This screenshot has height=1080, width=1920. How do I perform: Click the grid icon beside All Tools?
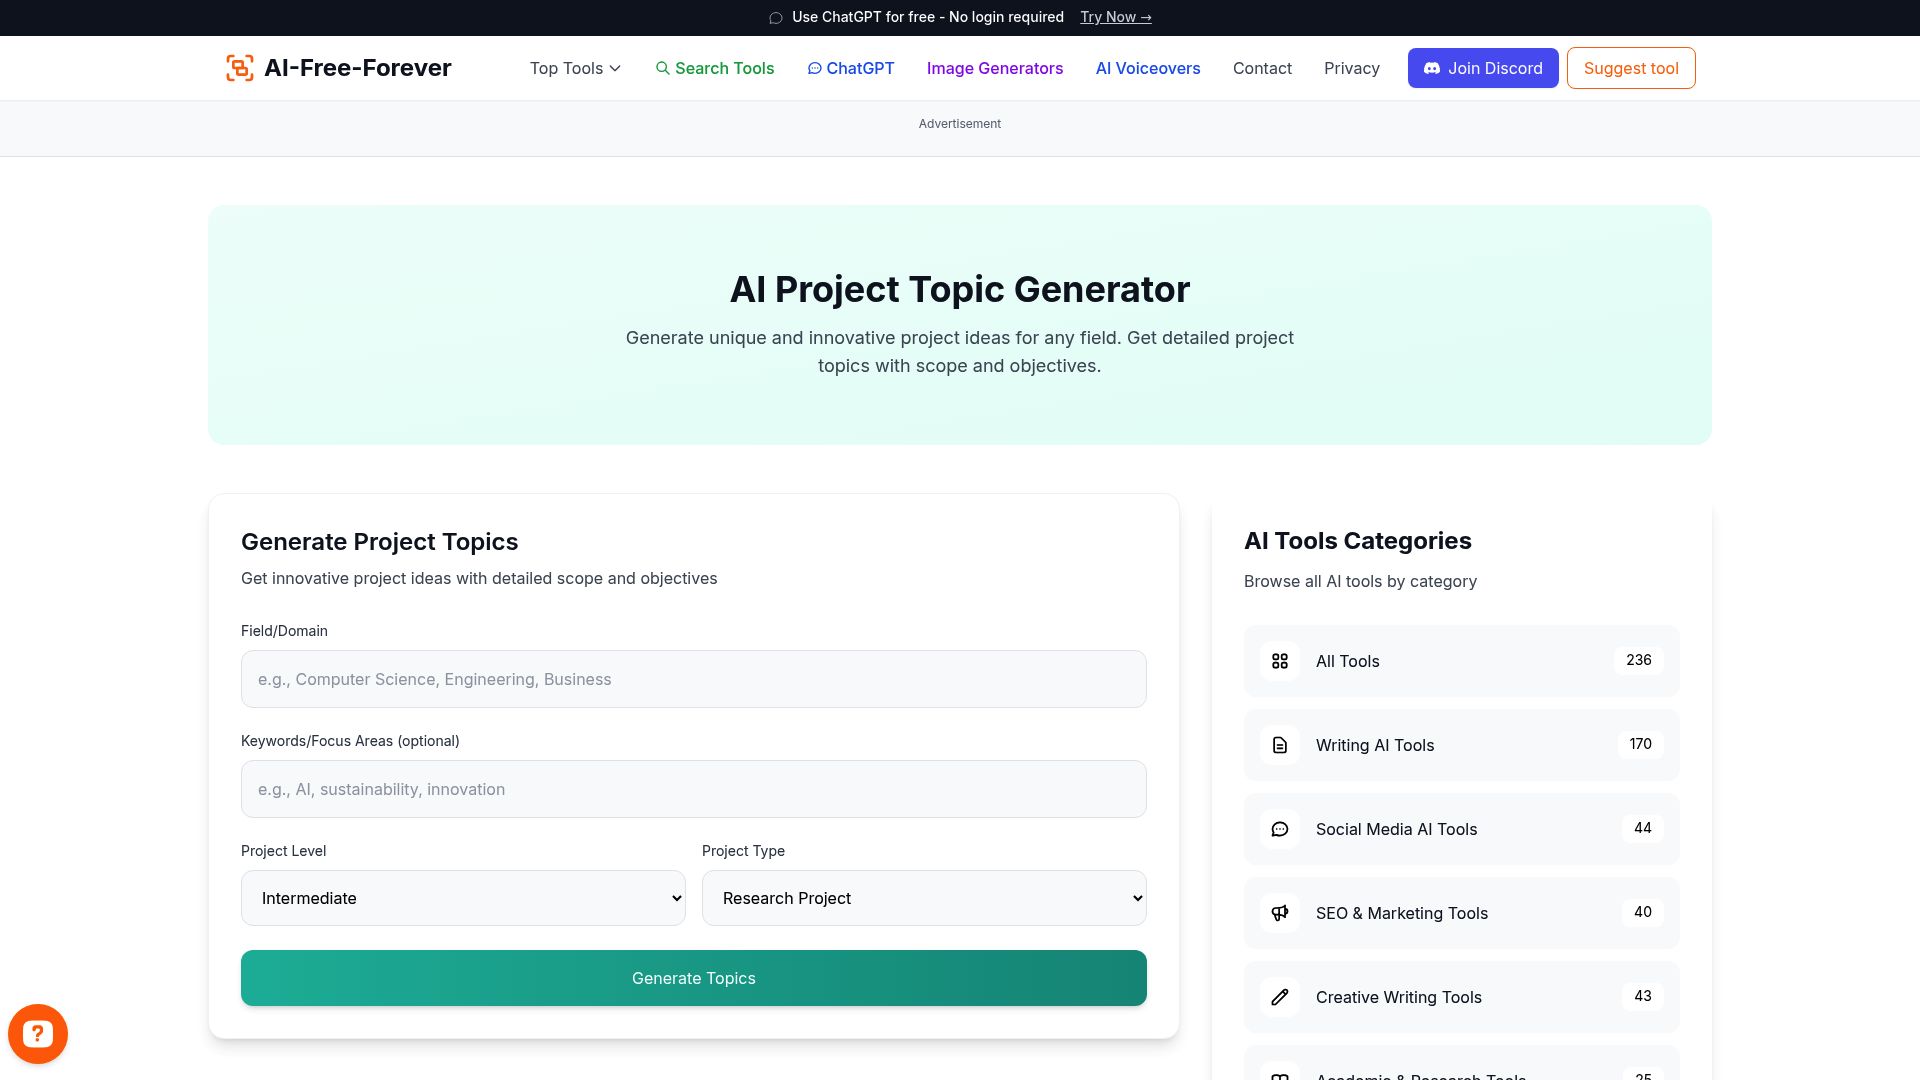pos(1279,661)
